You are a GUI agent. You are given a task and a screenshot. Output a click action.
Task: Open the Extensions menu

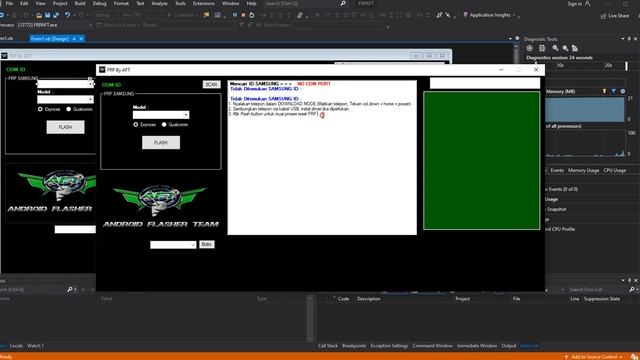click(x=204, y=3)
